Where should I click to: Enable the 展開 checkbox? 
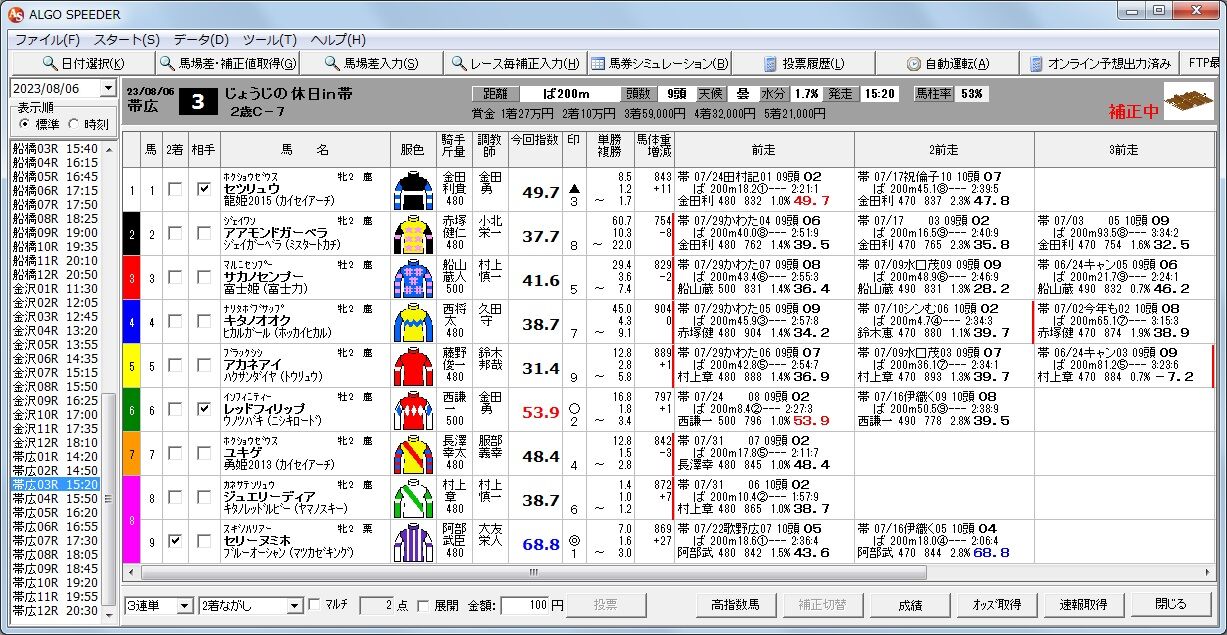click(x=424, y=605)
